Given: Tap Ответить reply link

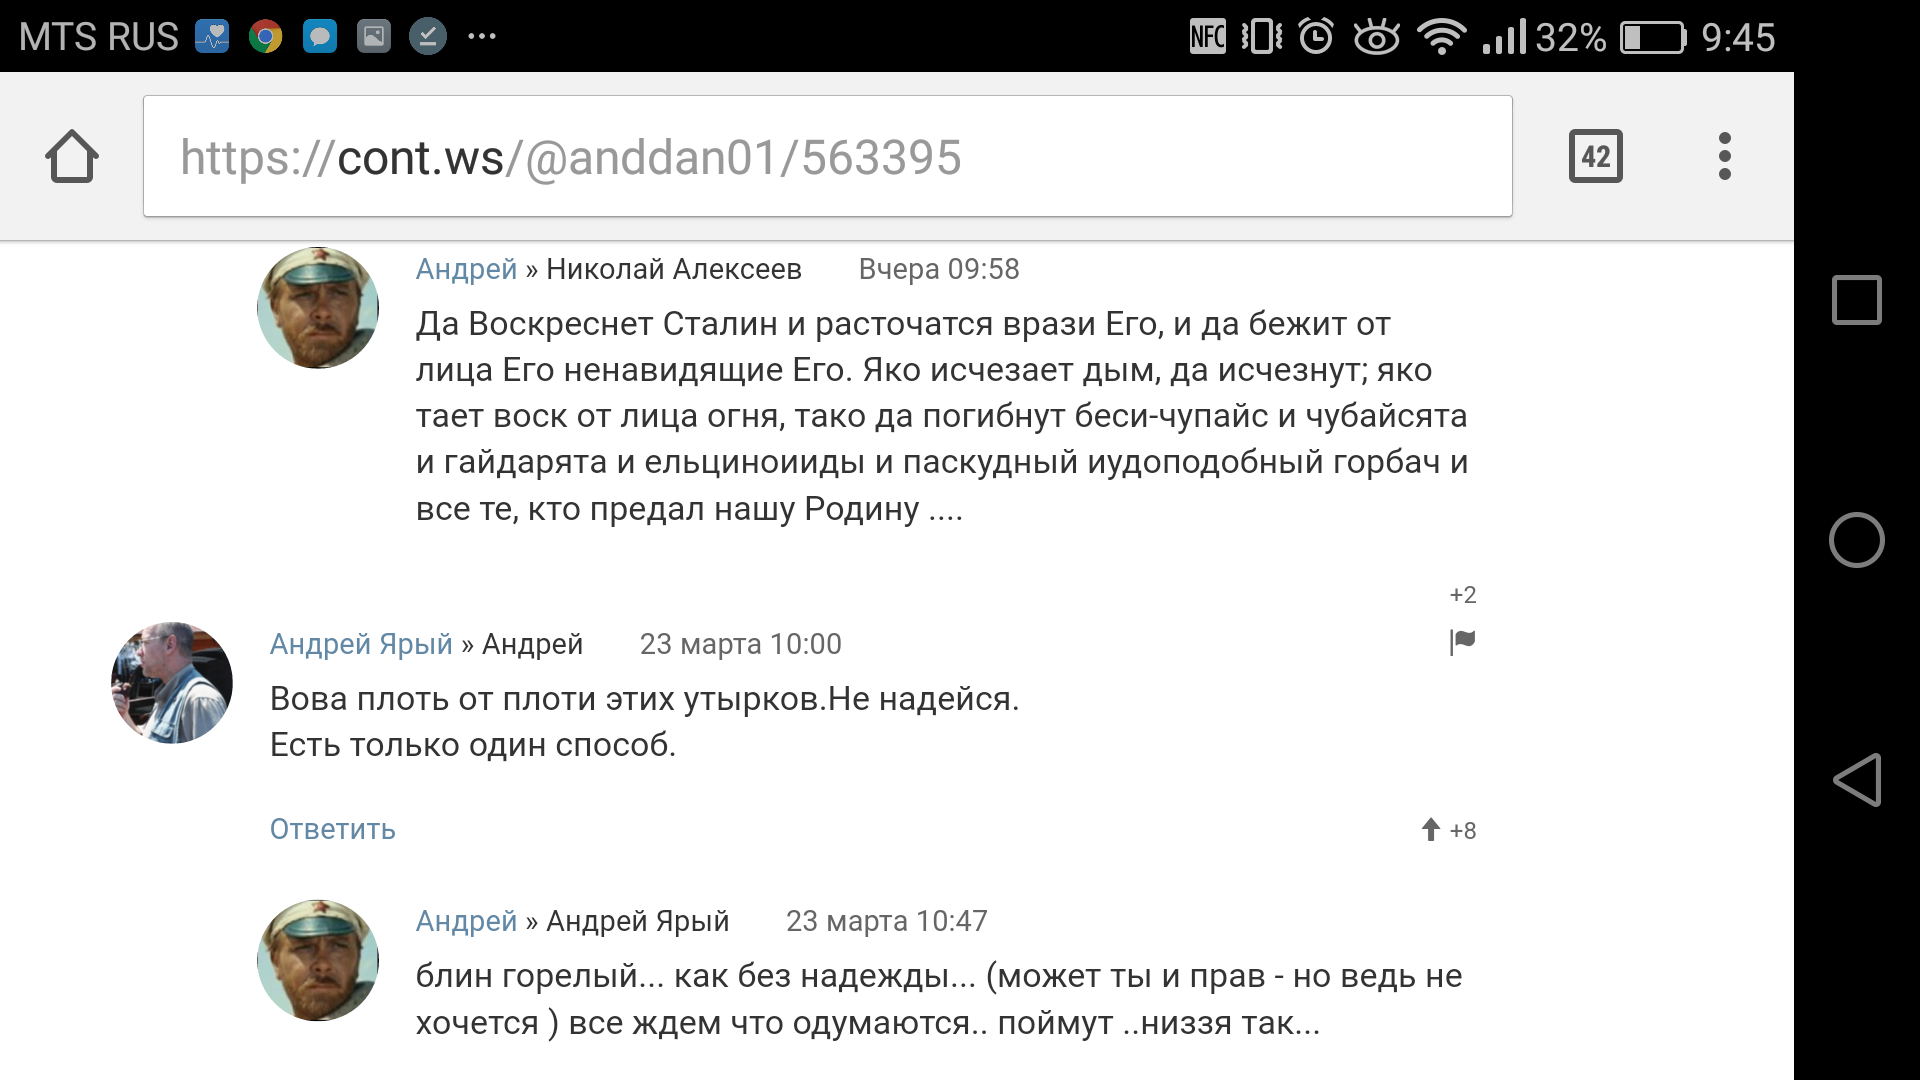Looking at the screenshot, I should point(332,829).
